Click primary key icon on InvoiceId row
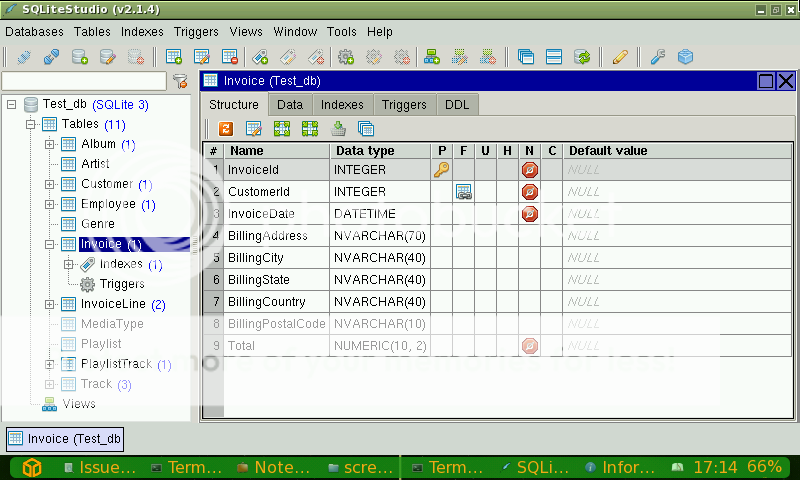Screen dimensions: 800x480 pos(441,169)
